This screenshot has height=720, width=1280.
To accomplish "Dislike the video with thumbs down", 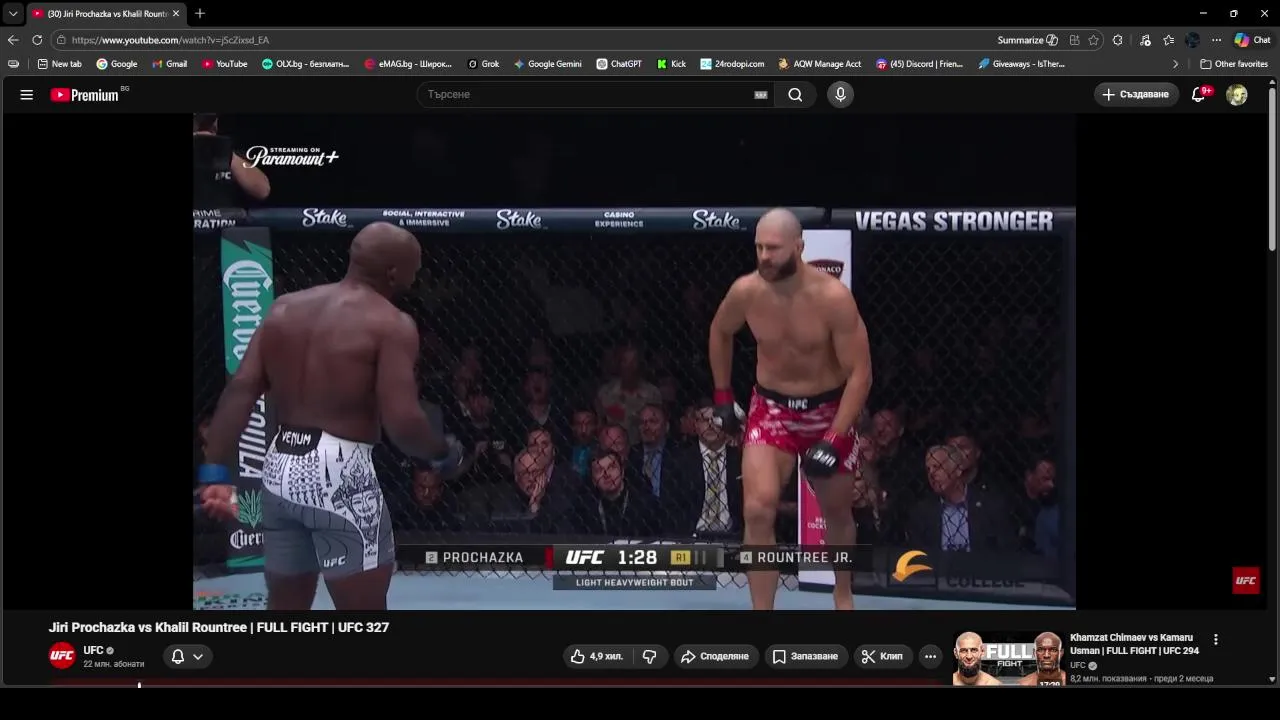I will tap(650, 657).
